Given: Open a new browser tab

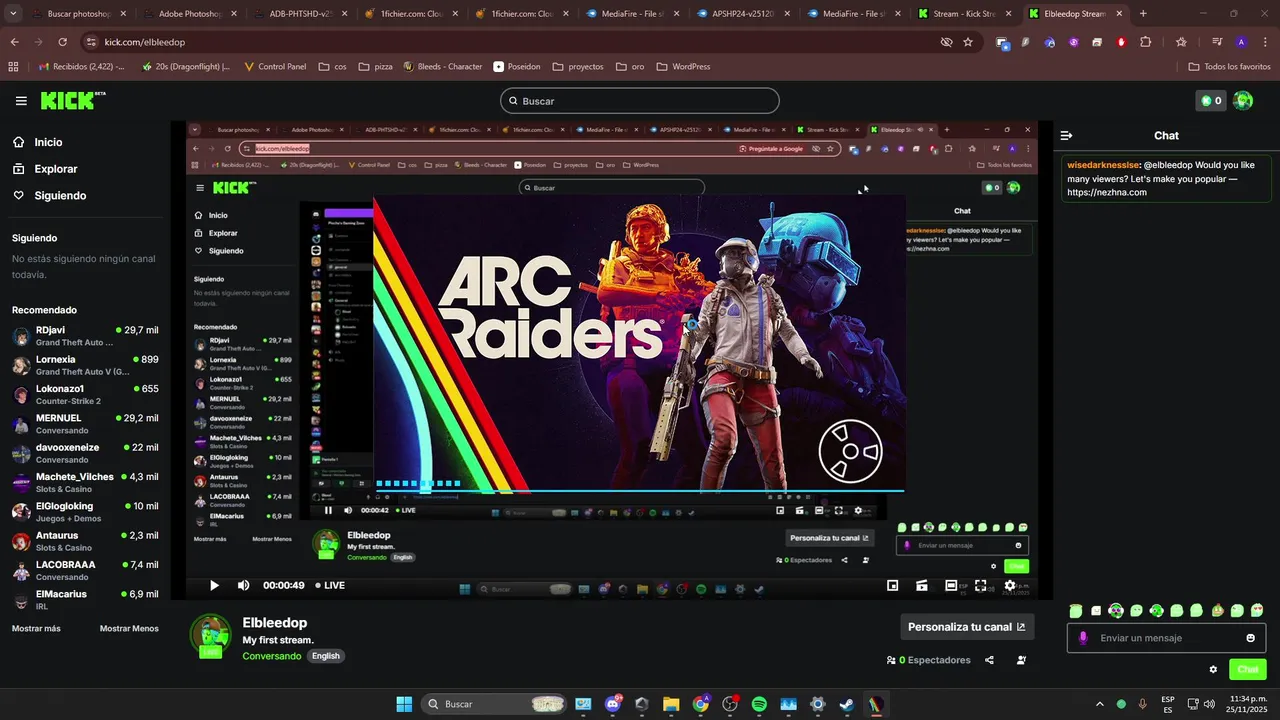Looking at the screenshot, I should tap(1143, 14).
